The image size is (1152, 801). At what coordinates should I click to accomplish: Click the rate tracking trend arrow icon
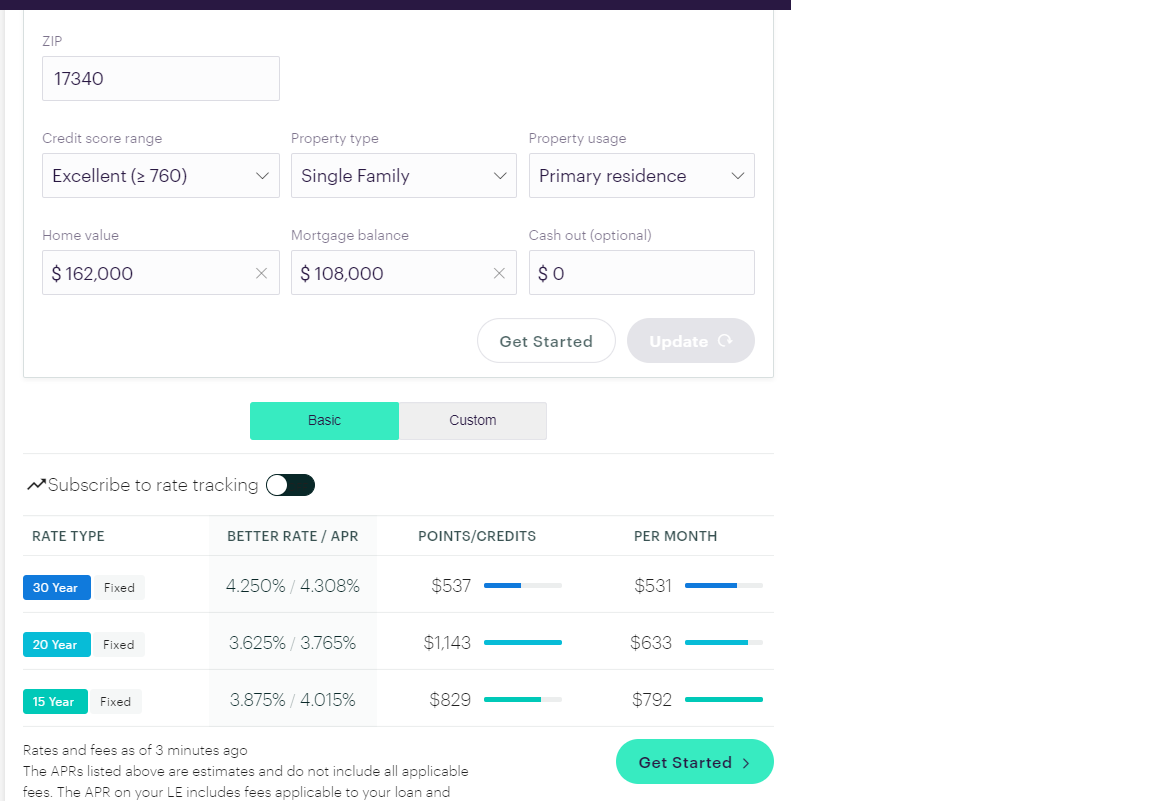click(x=36, y=485)
